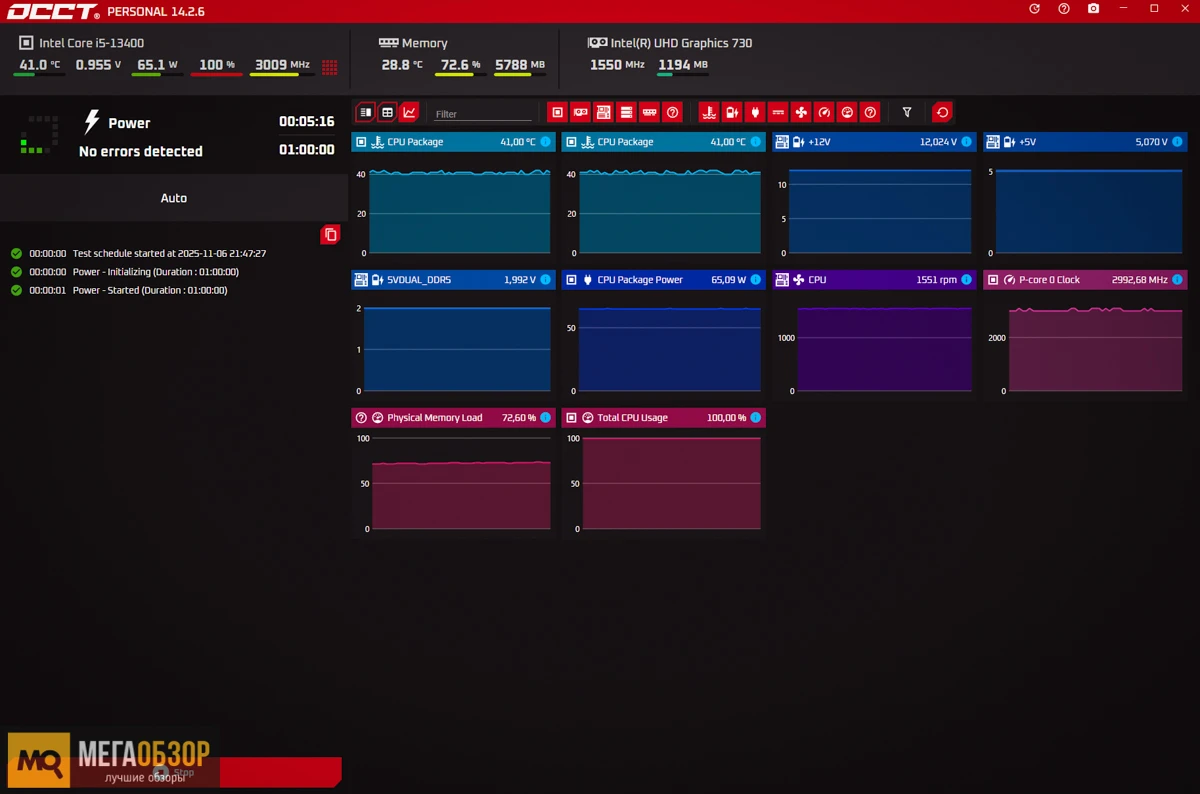The height and width of the screenshot is (794, 1200).
Task: Open the funnel filter options
Action: pyautogui.click(x=907, y=112)
